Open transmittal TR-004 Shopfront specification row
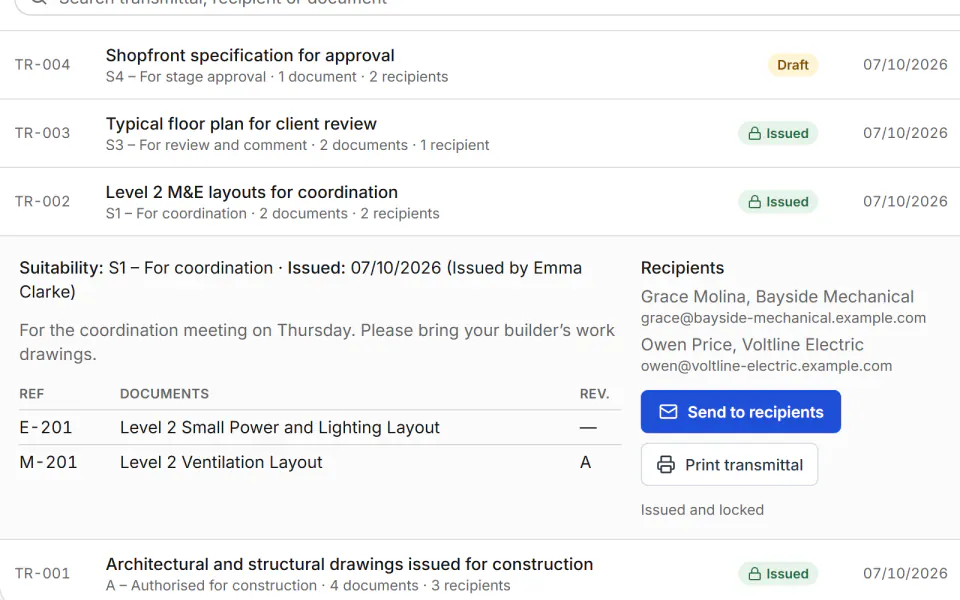 click(x=480, y=65)
